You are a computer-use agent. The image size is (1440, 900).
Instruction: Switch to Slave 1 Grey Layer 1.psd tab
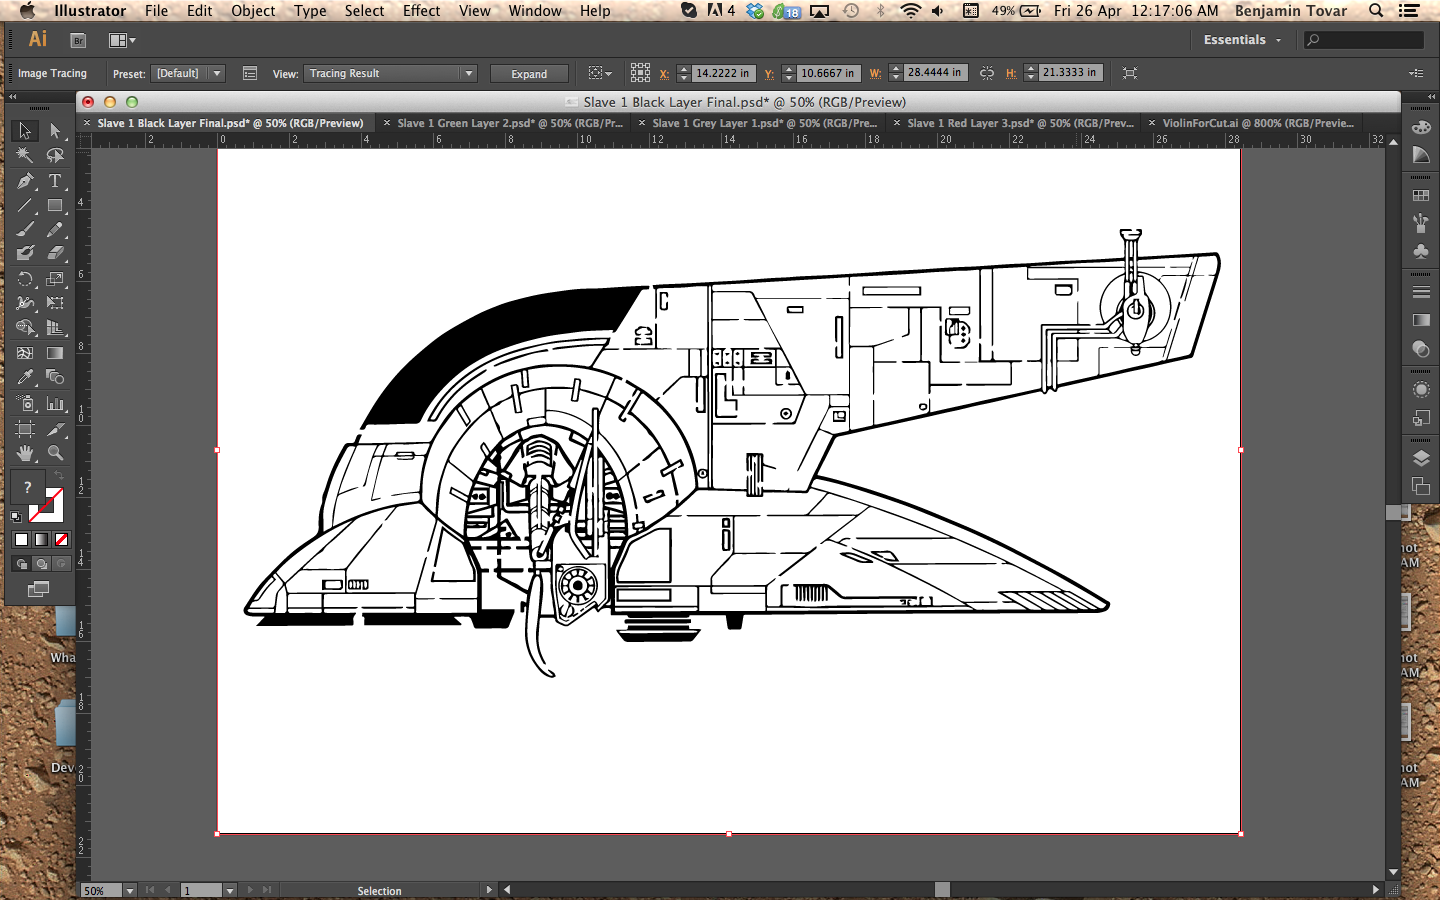(x=765, y=123)
